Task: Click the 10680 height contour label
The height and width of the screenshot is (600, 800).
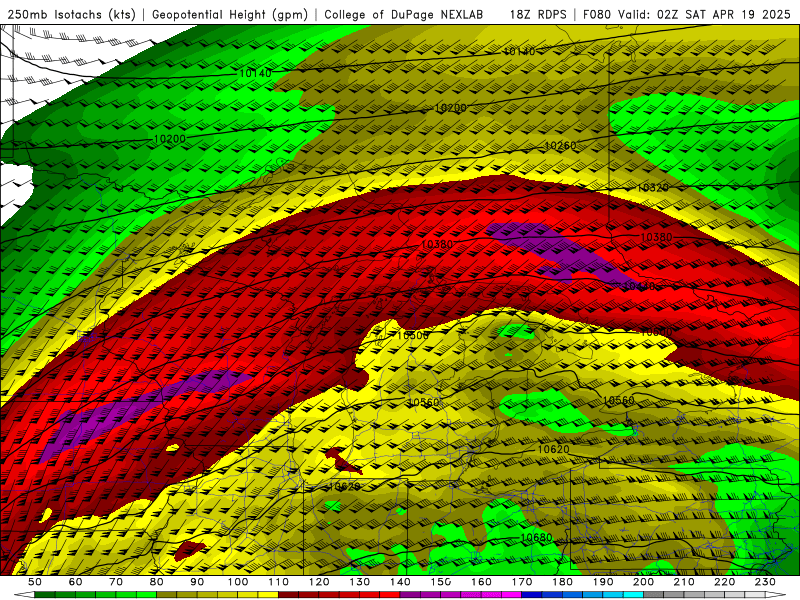Action: [x=536, y=538]
